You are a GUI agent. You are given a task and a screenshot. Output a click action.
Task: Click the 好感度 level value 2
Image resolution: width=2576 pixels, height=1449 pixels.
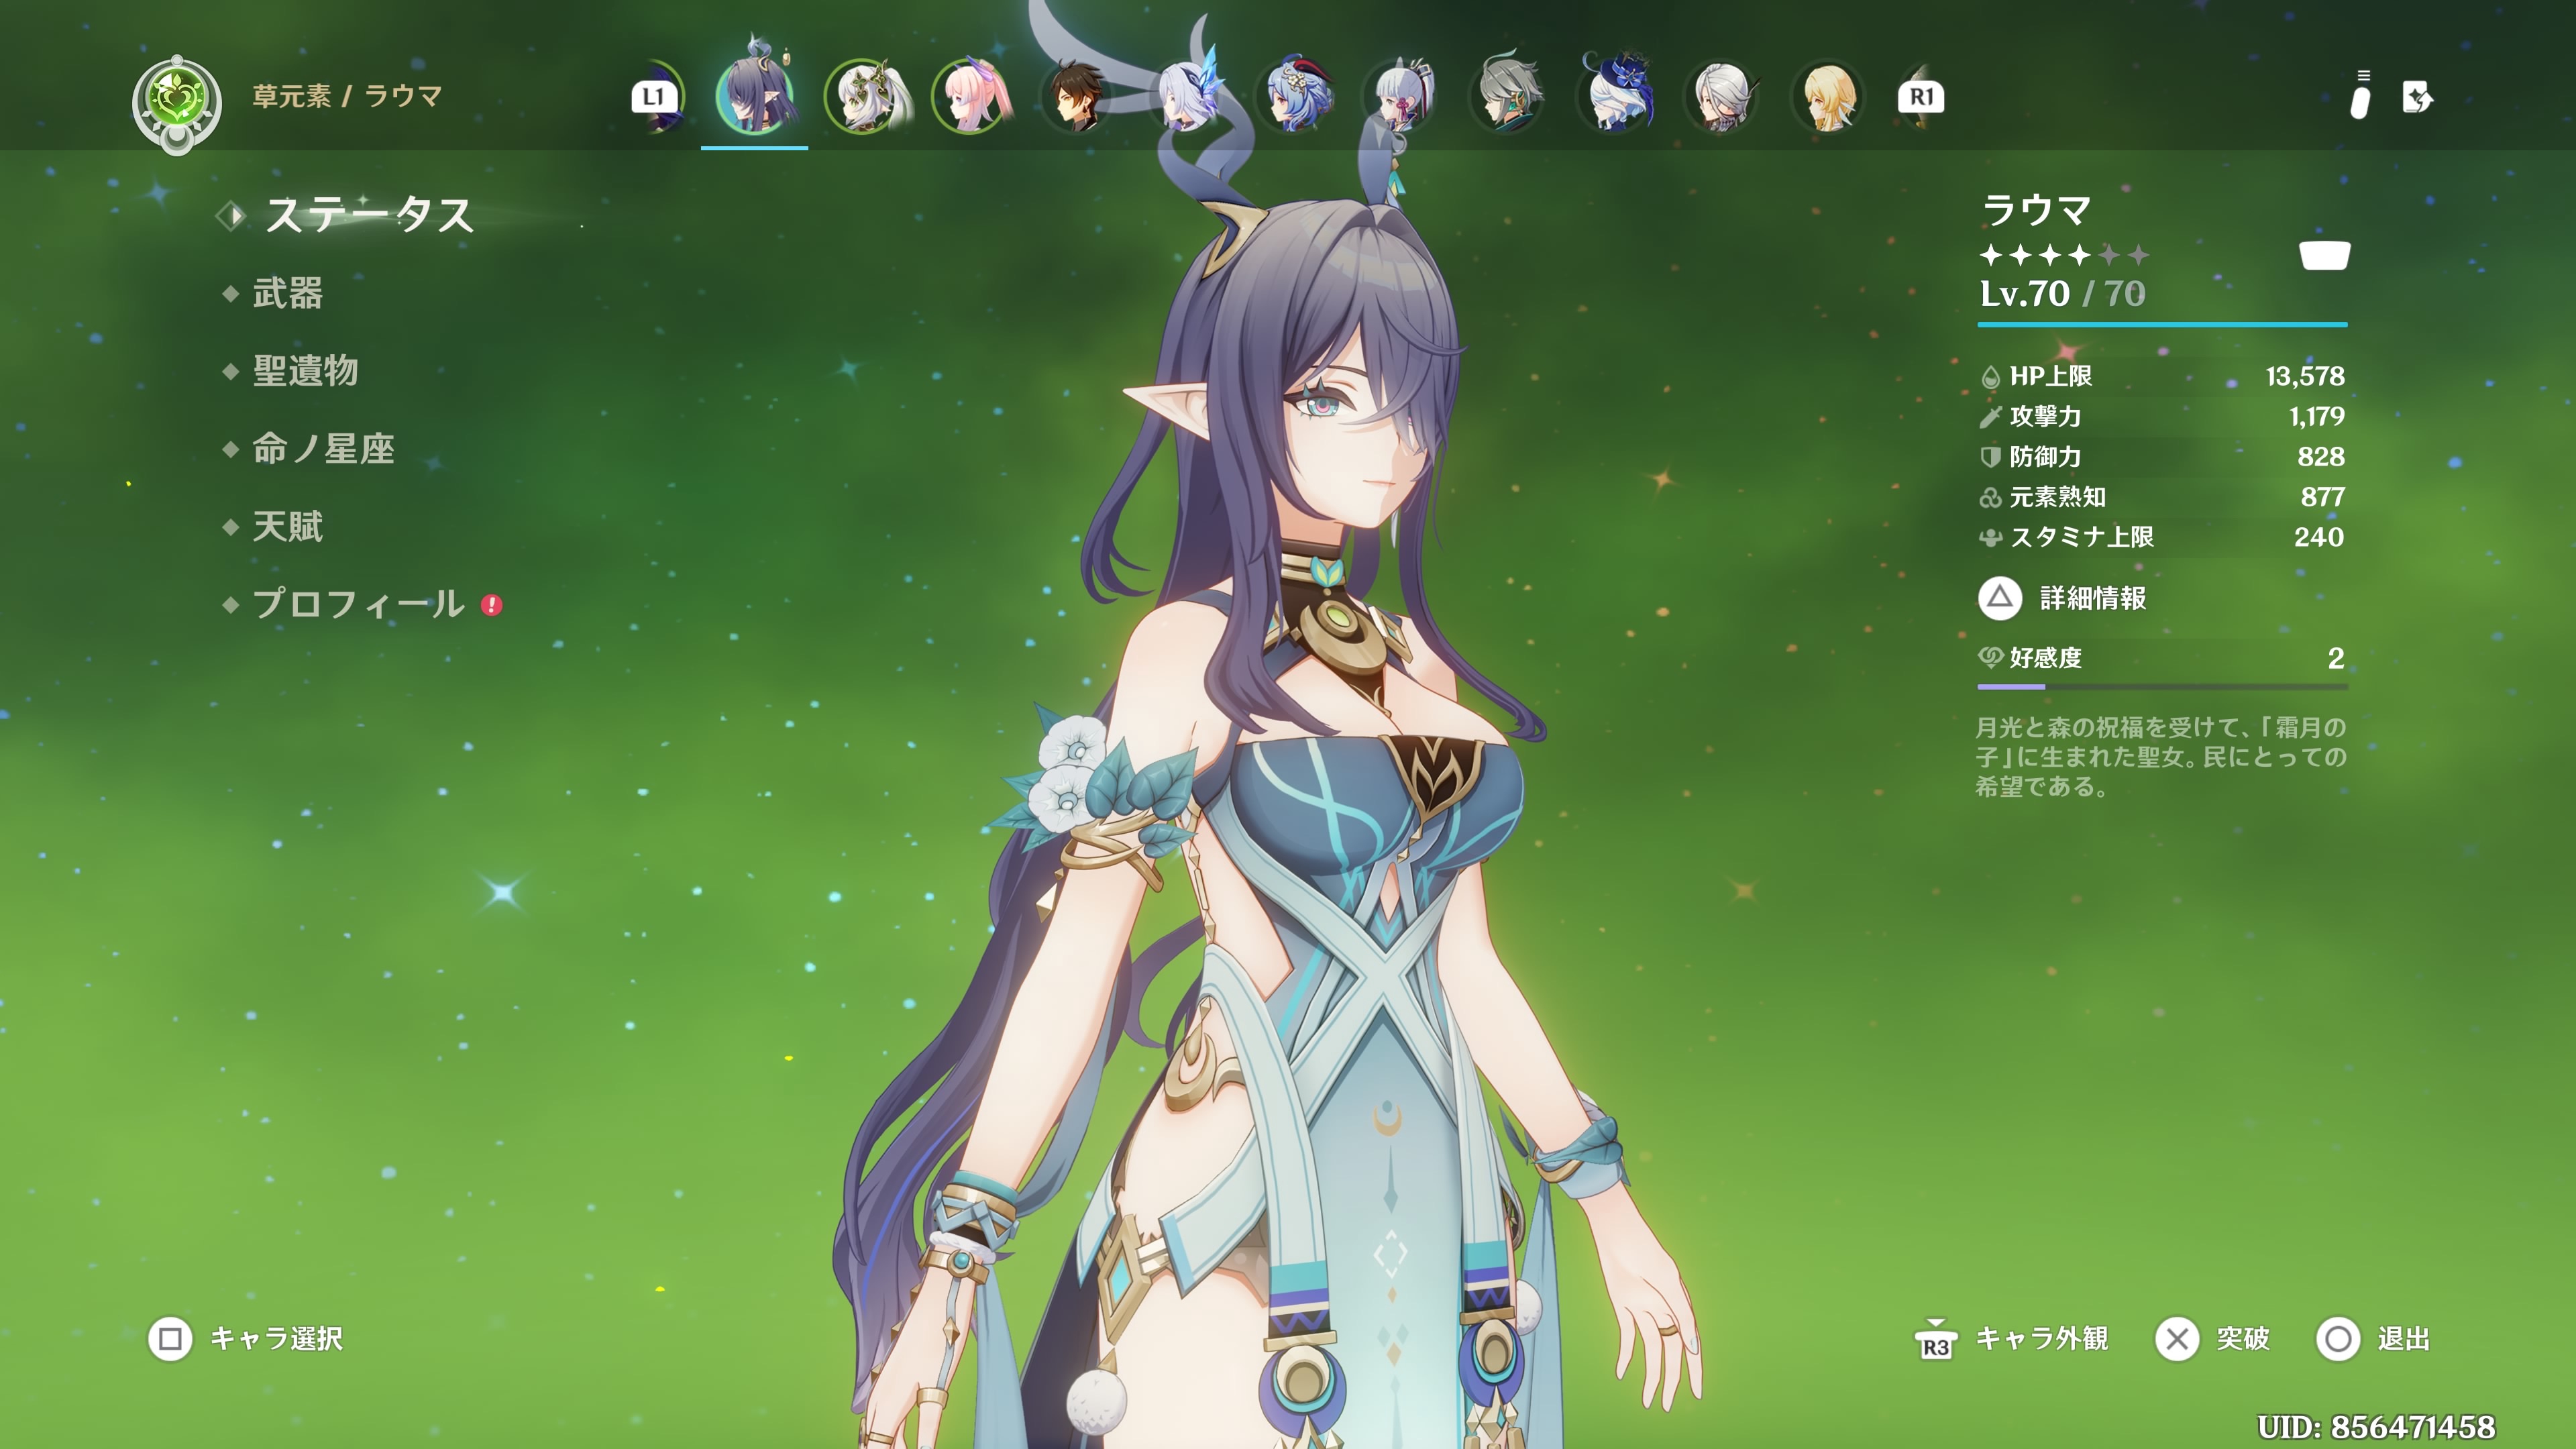[x=2336, y=658]
